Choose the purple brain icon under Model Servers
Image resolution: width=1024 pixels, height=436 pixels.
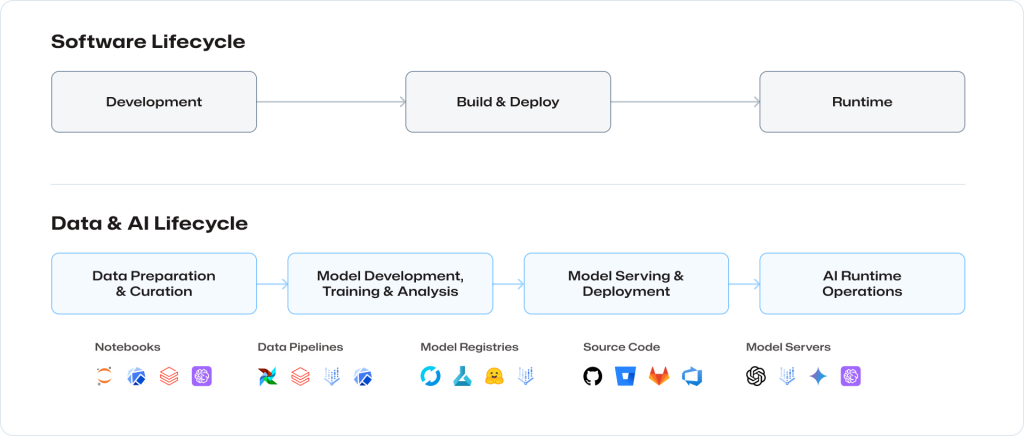(851, 376)
